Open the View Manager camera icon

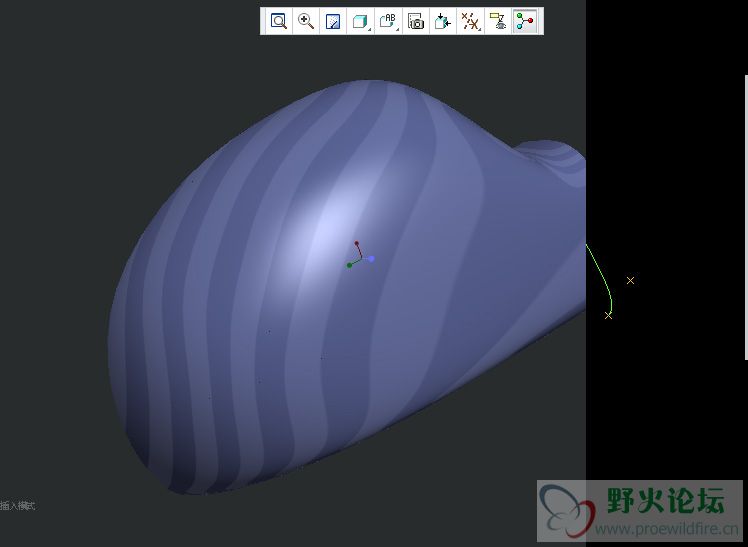(x=416, y=21)
